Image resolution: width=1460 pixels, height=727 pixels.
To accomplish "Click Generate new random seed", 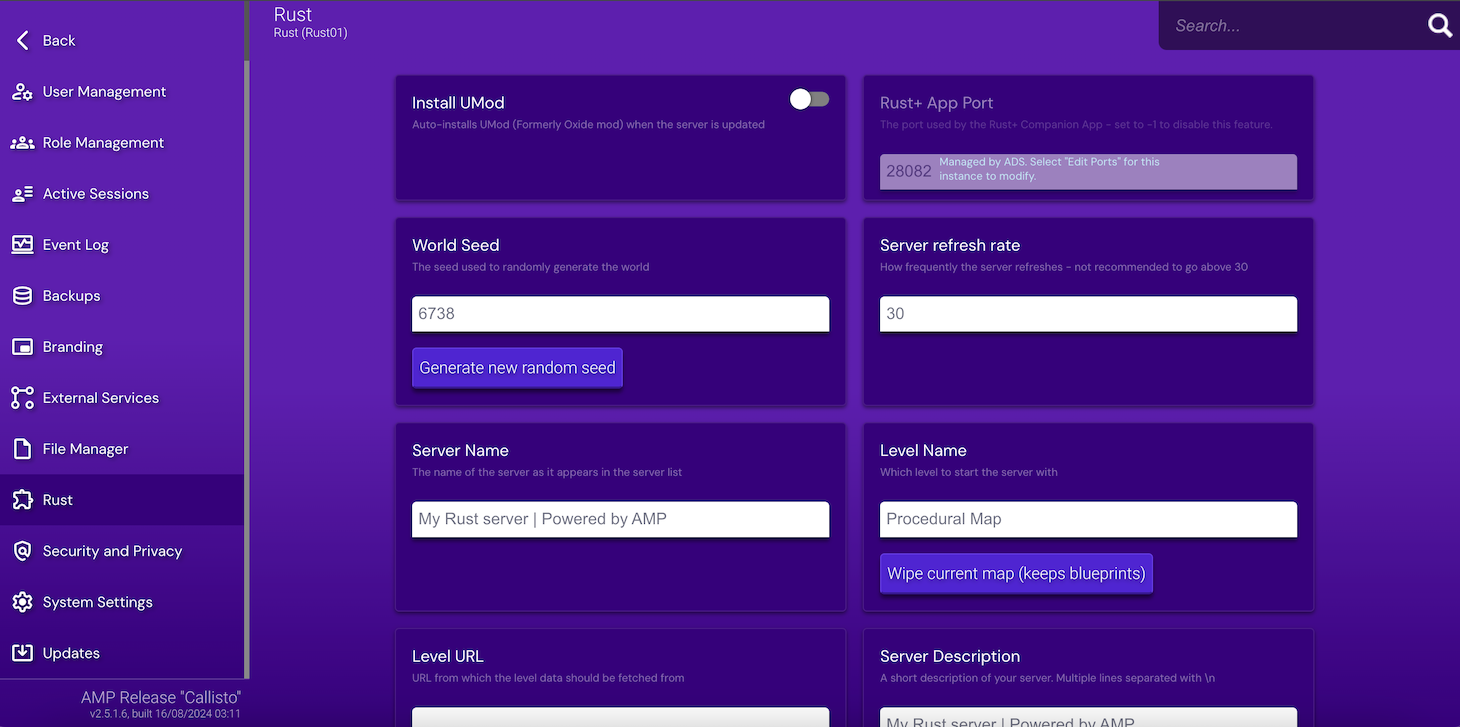I will click(x=517, y=367).
